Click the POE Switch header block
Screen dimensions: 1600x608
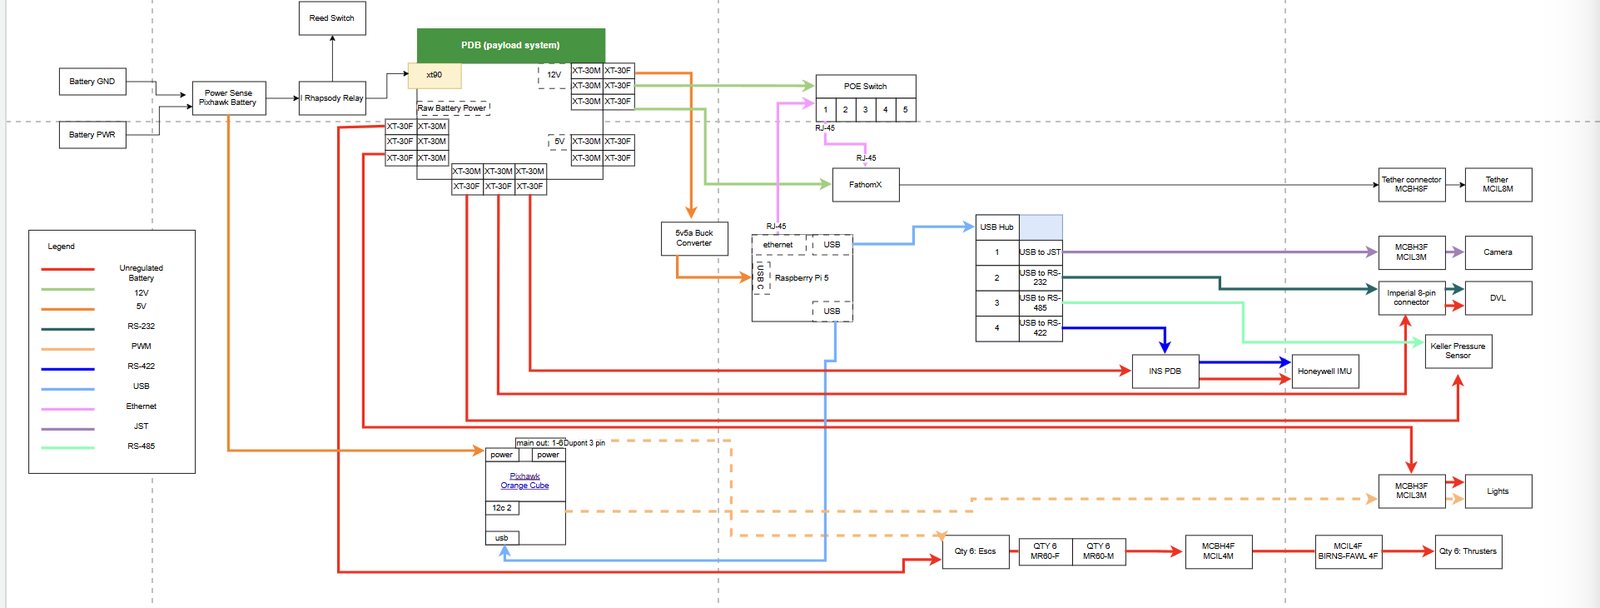866,86
